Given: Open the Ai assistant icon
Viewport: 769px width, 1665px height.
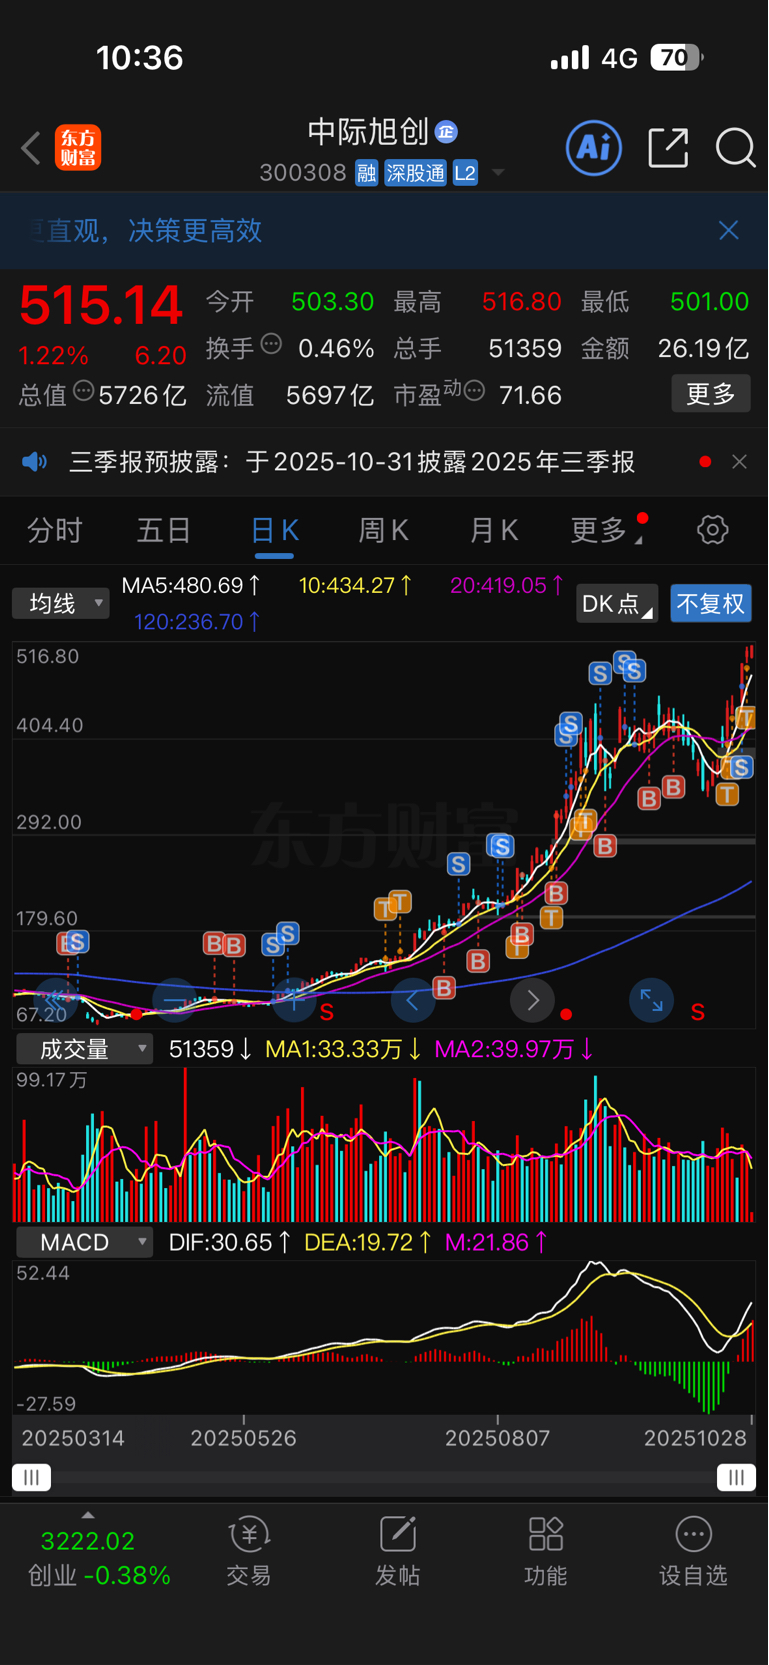Looking at the screenshot, I should tap(594, 148).
